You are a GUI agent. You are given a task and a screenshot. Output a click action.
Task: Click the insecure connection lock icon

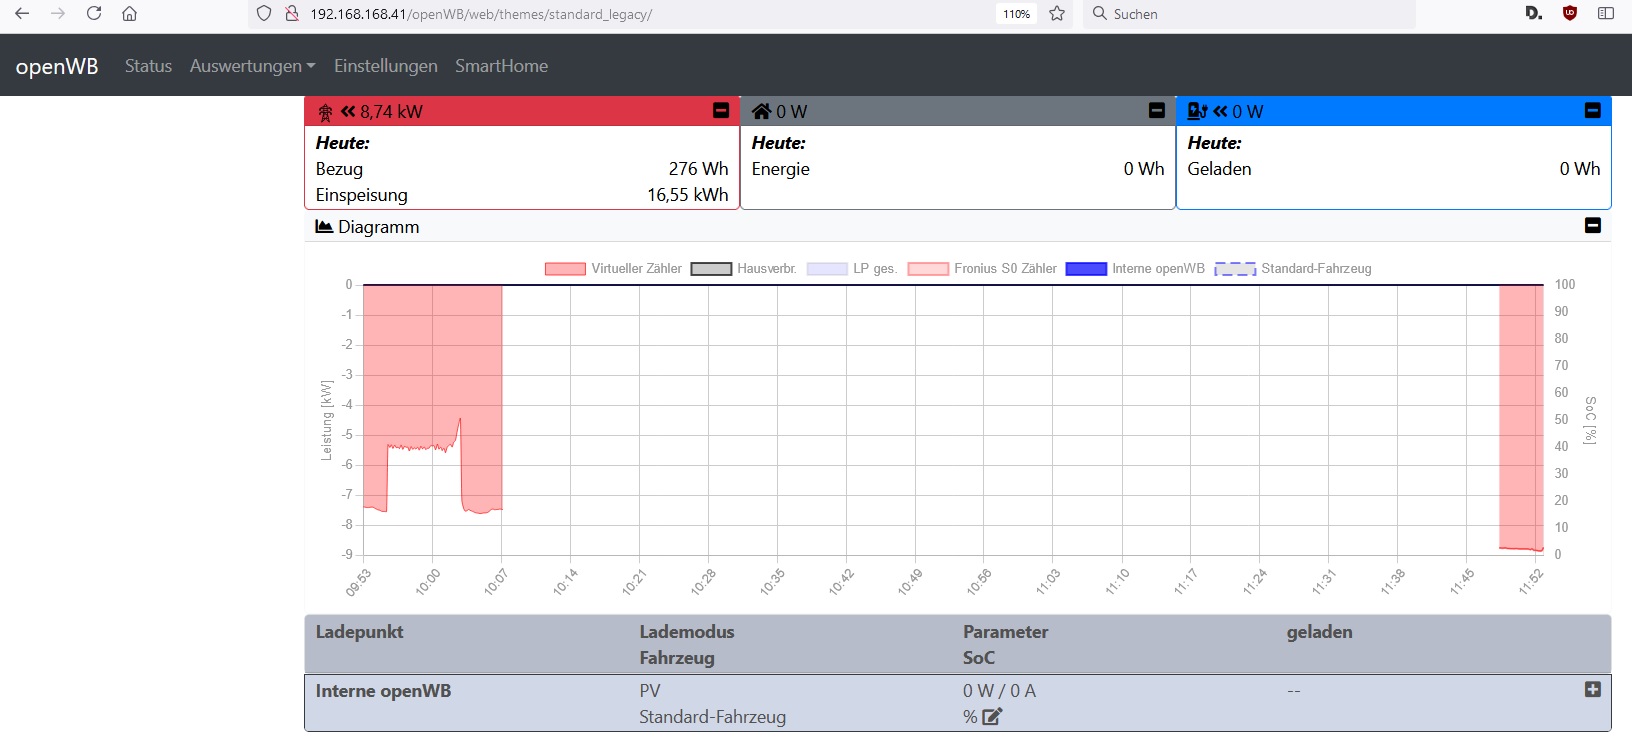[292, 14]
